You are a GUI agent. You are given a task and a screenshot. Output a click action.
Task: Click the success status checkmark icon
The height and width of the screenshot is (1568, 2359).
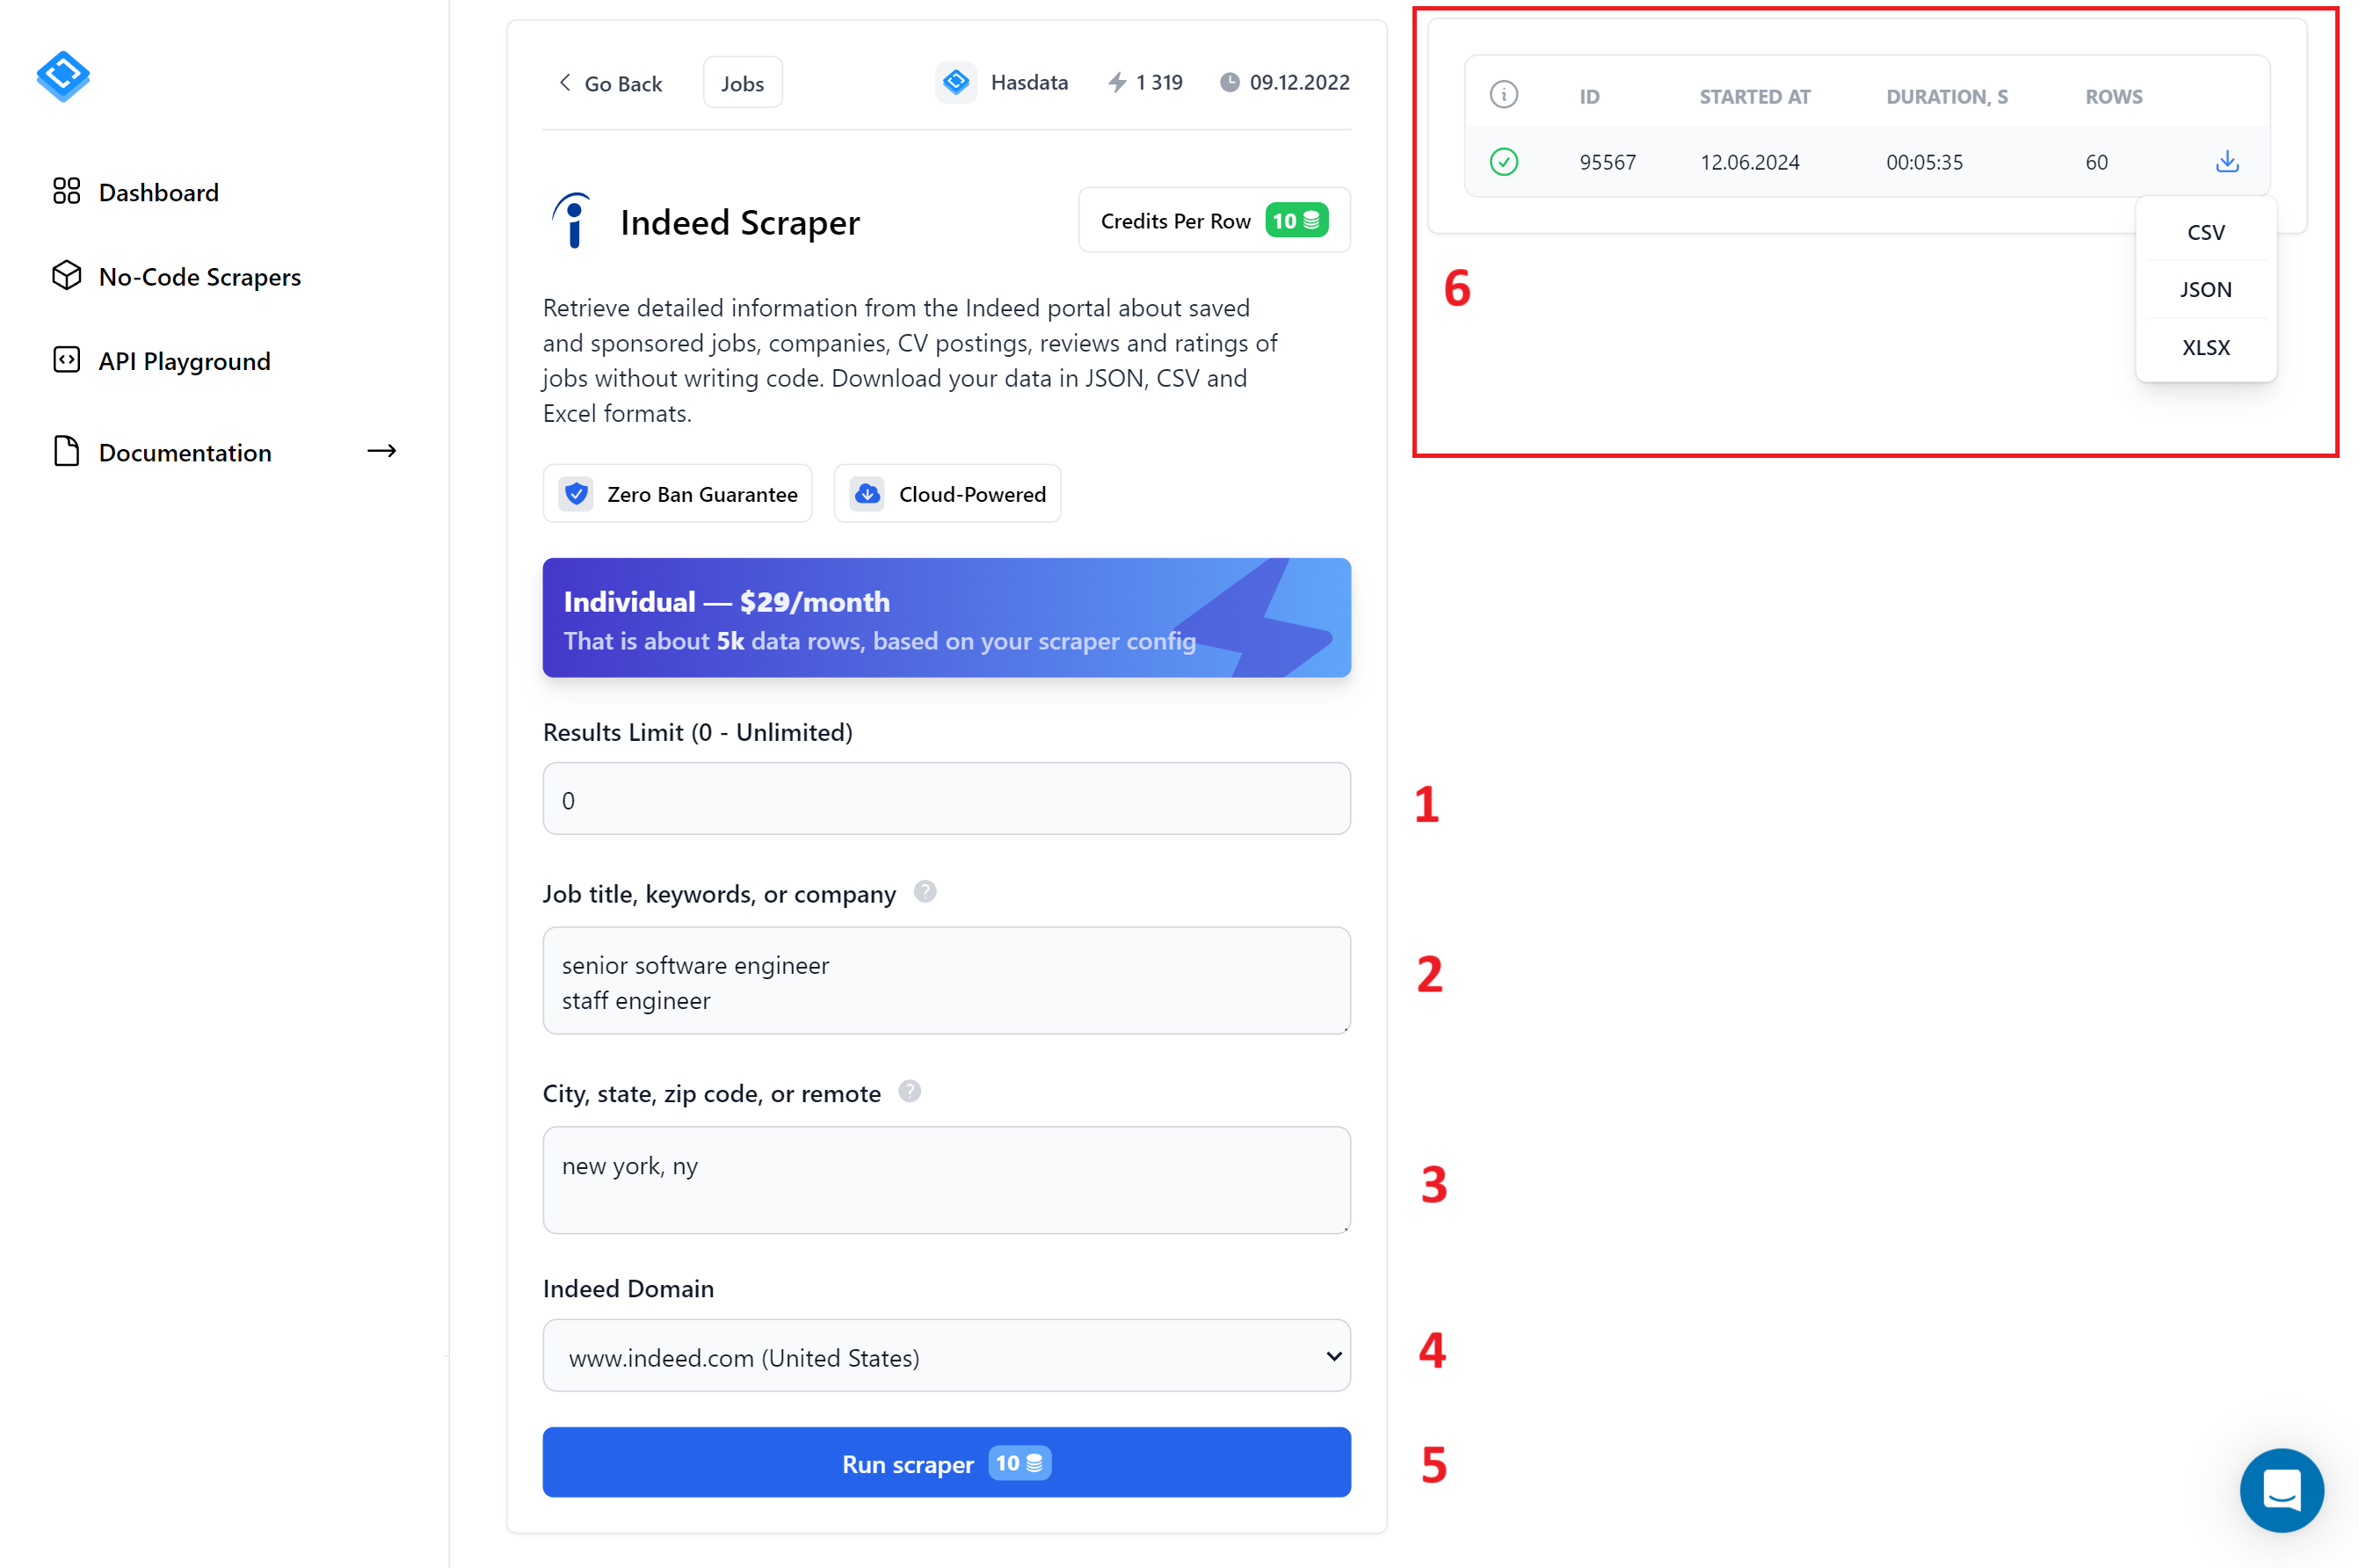coord(1501,161)
